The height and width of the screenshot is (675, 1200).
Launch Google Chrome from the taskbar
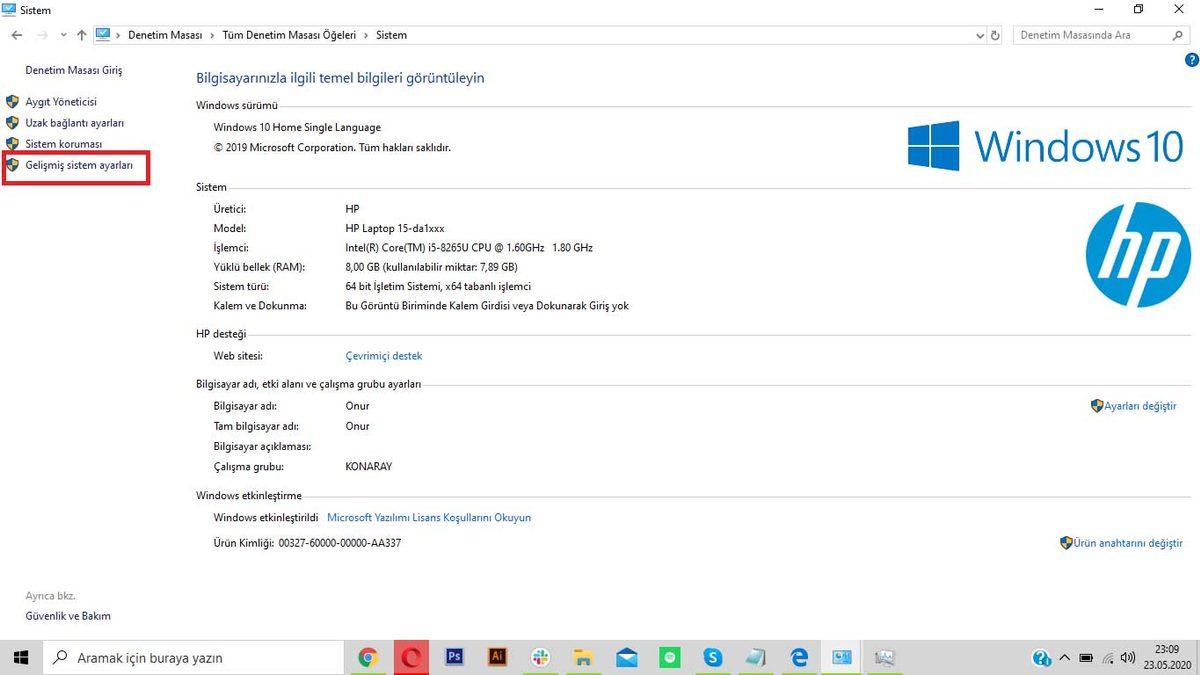[x=368, y=657]
